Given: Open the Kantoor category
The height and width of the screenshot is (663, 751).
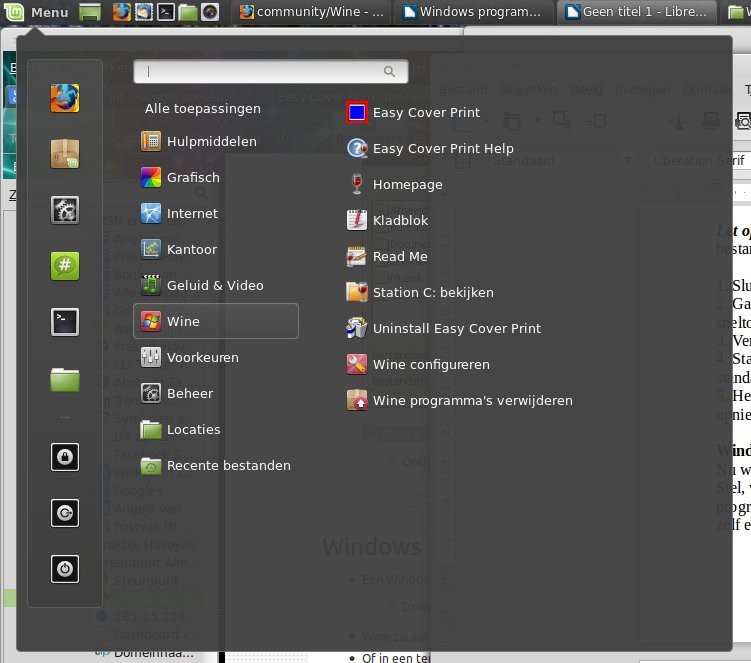Looking at the screenshot, I should 216,249.
